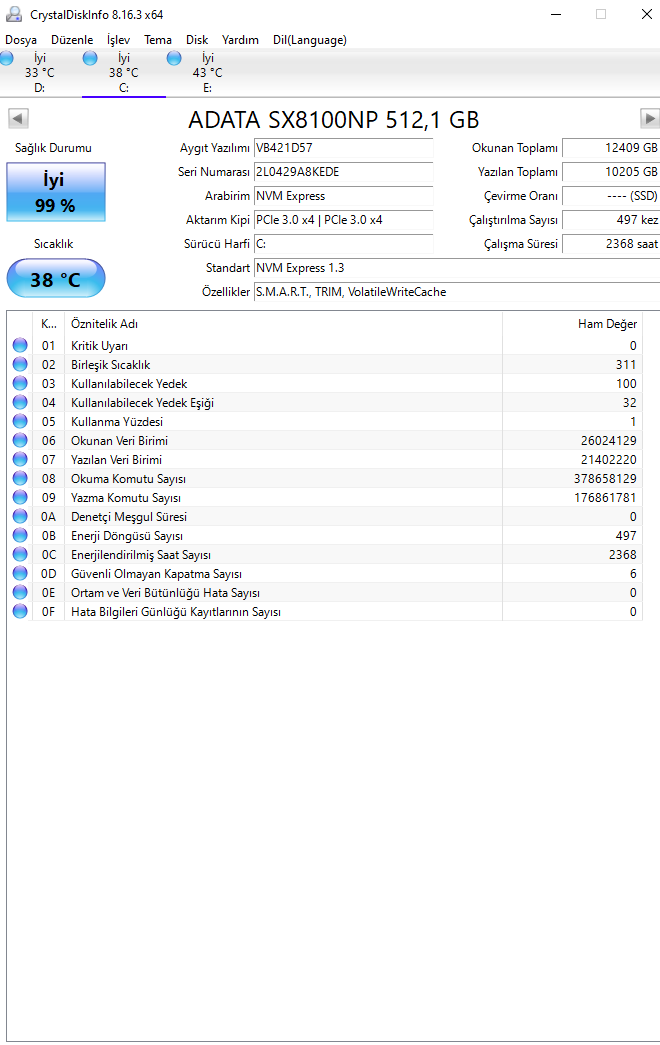660x1045 pixels.
Task: Select the blue status orb for drive D:
Action: pyautogui.click(x=6, y=59)
